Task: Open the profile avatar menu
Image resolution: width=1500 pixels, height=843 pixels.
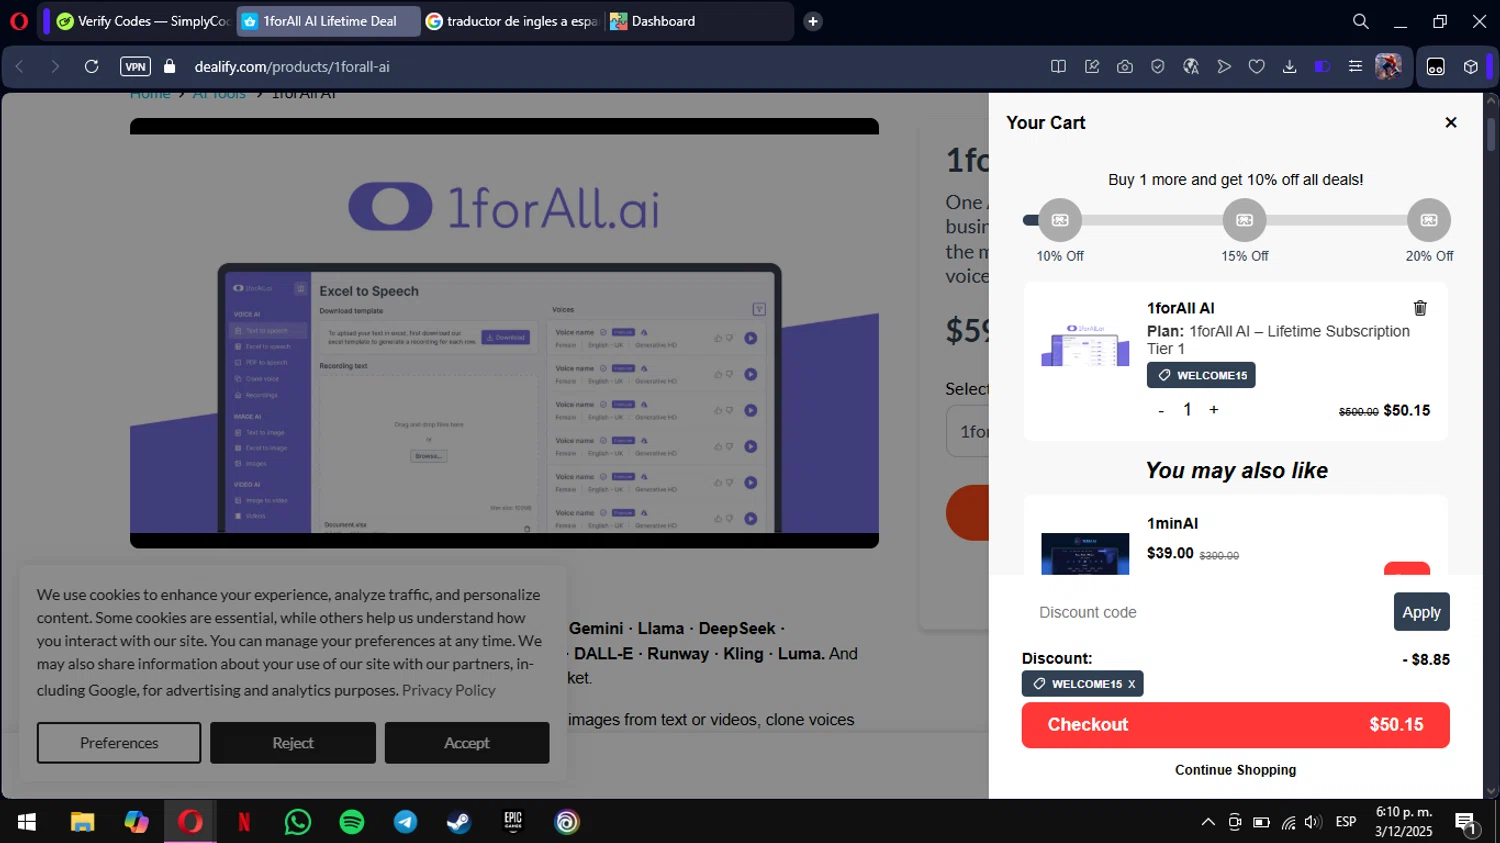Action: [1388, 66]
